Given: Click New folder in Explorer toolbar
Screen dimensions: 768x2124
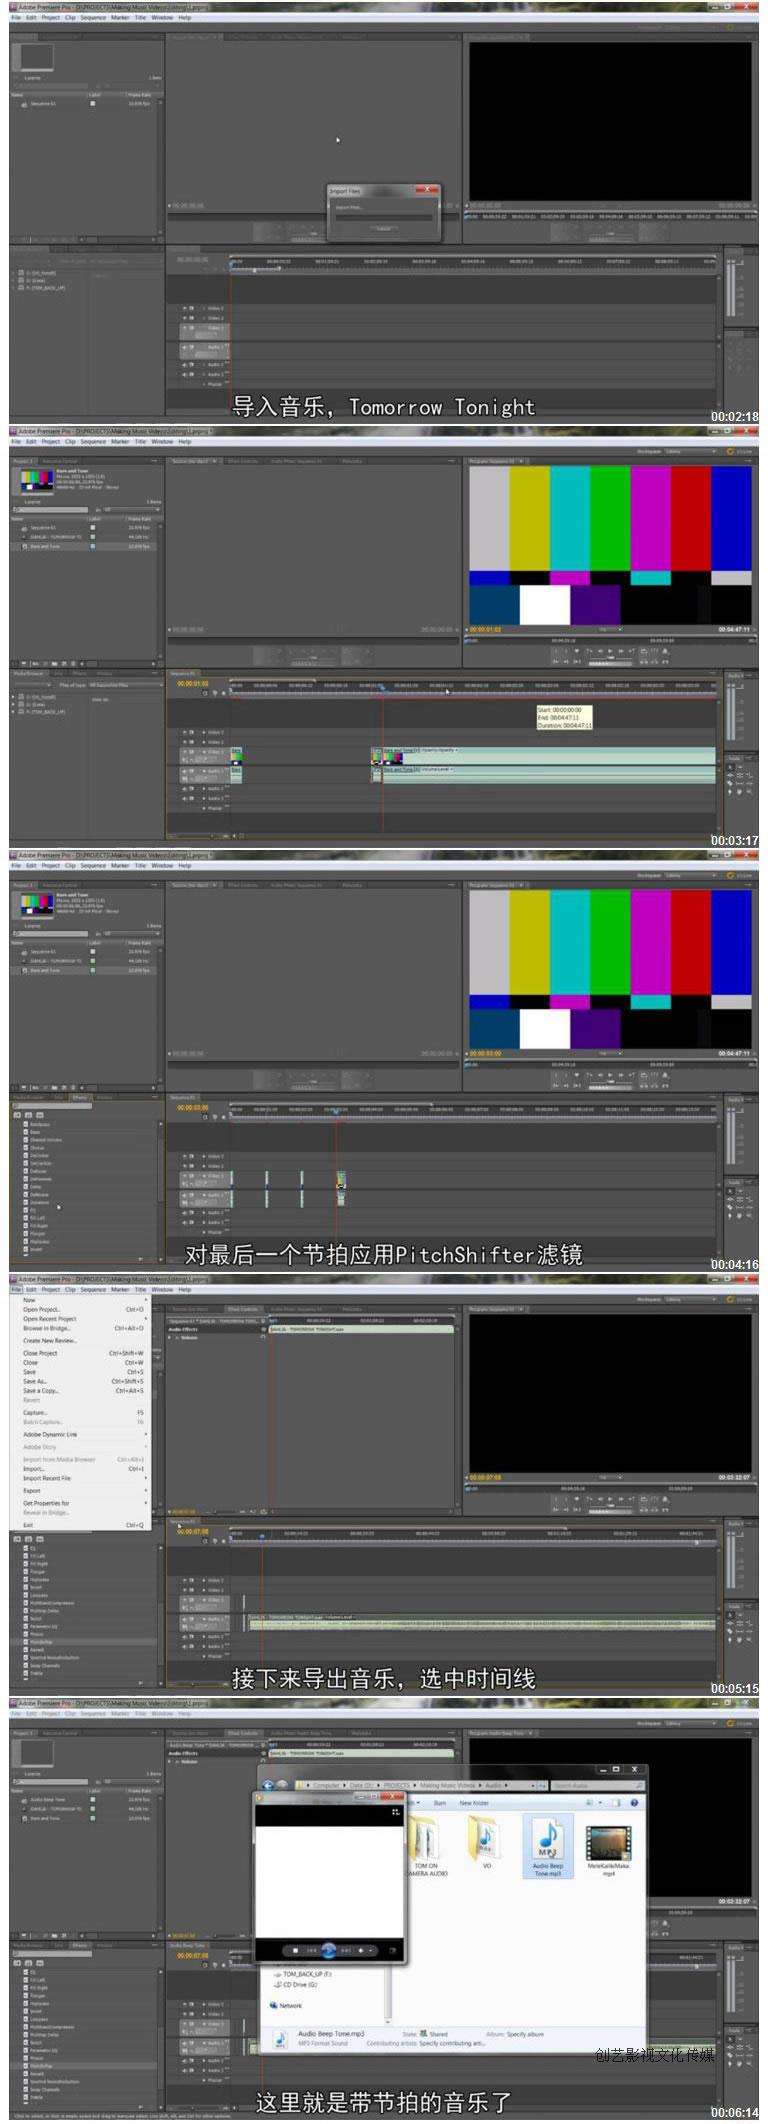Looking at the screenshot, I should pyautogui.click(x=473, y=1802).
